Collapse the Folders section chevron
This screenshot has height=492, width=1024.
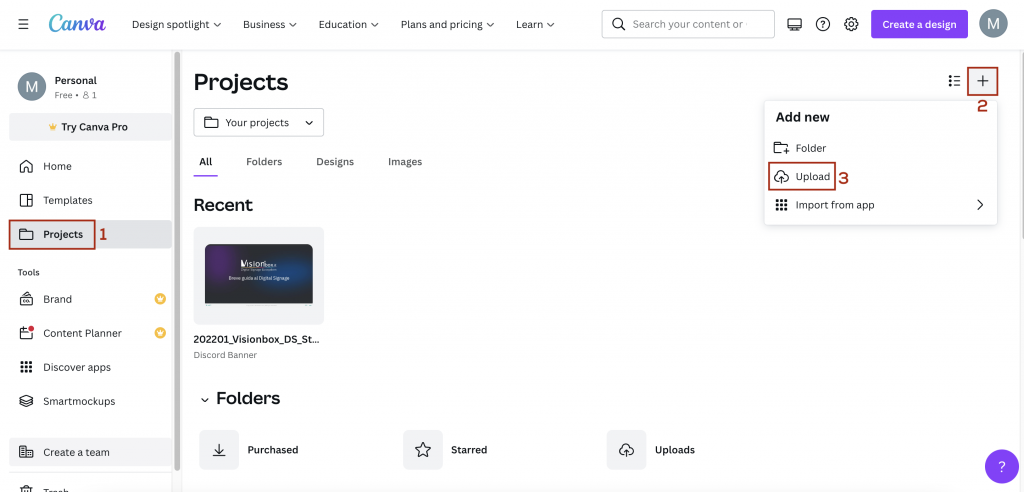pyautogui.click(x=205, y=399)
